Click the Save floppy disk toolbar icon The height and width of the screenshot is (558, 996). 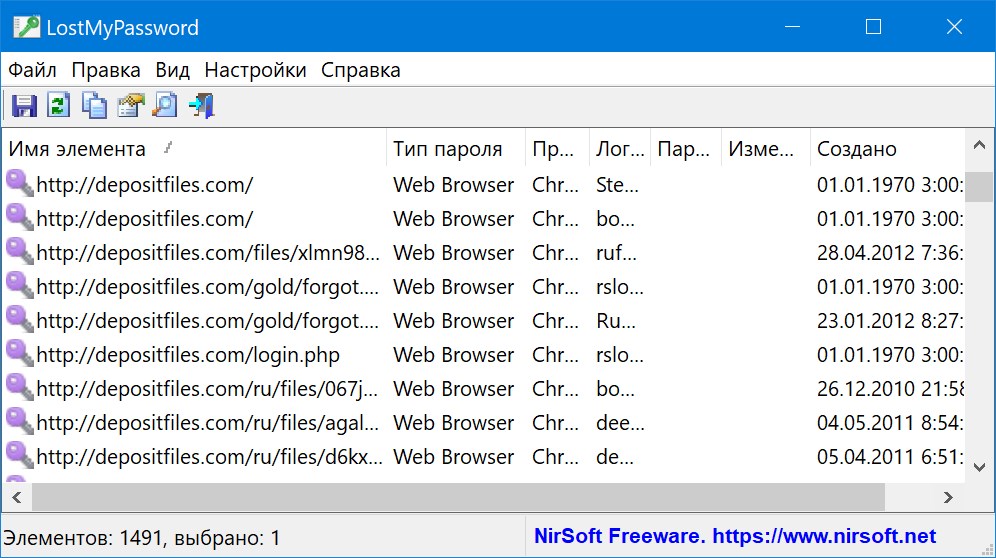coord(24,105)
